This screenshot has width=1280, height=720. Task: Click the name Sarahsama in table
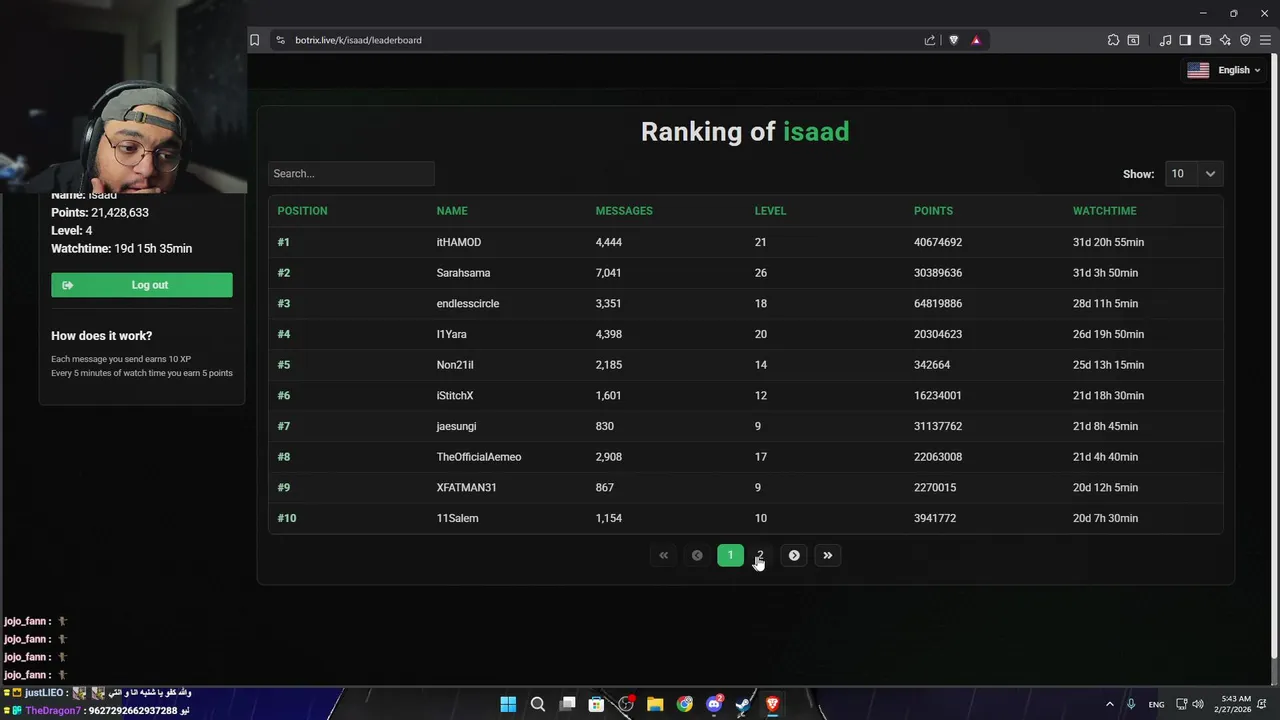(463, 273)
